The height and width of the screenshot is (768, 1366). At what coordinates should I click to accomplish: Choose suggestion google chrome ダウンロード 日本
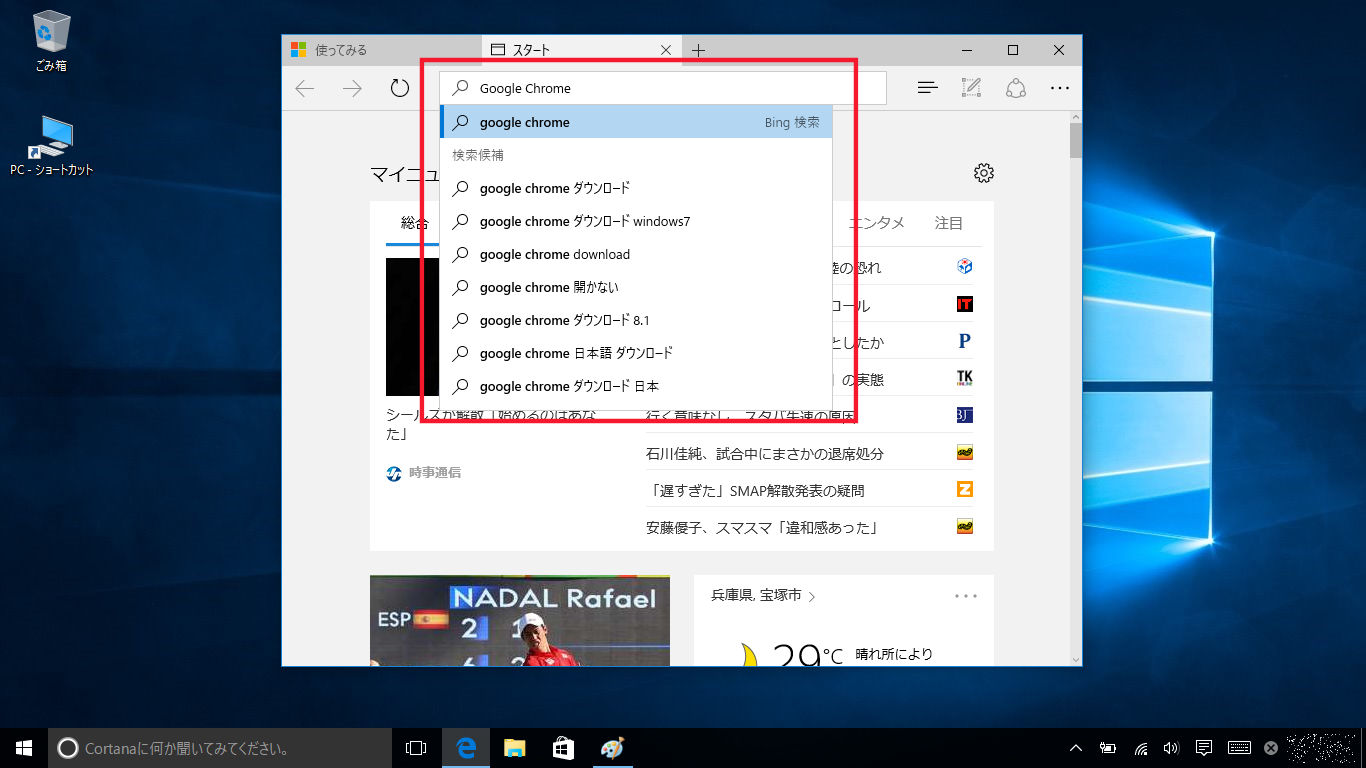click(636, 386)
